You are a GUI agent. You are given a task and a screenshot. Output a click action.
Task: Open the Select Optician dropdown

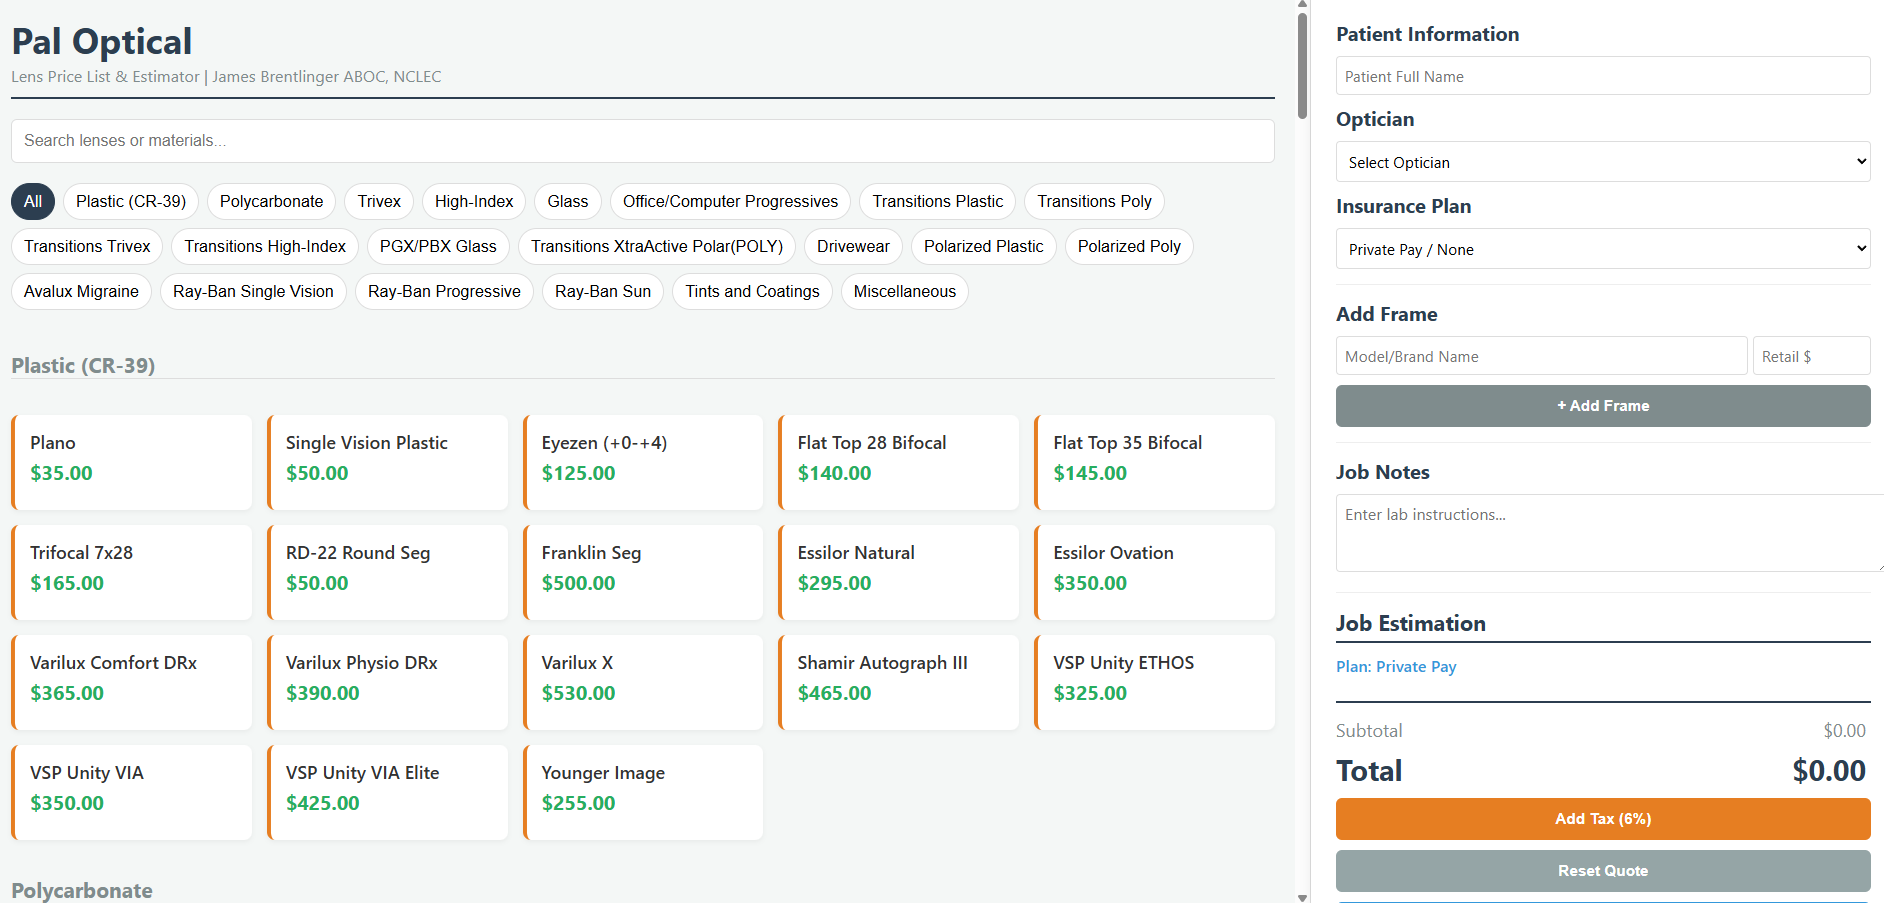coord(1601,161)
